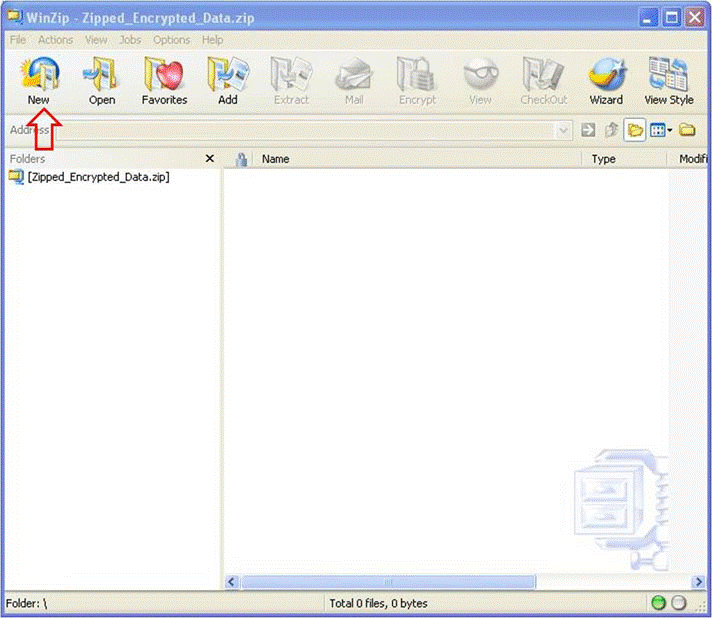Click the green status light indicator
This screenshot has height=618, width=712.
pyautogui.click(x=658, y=603)
